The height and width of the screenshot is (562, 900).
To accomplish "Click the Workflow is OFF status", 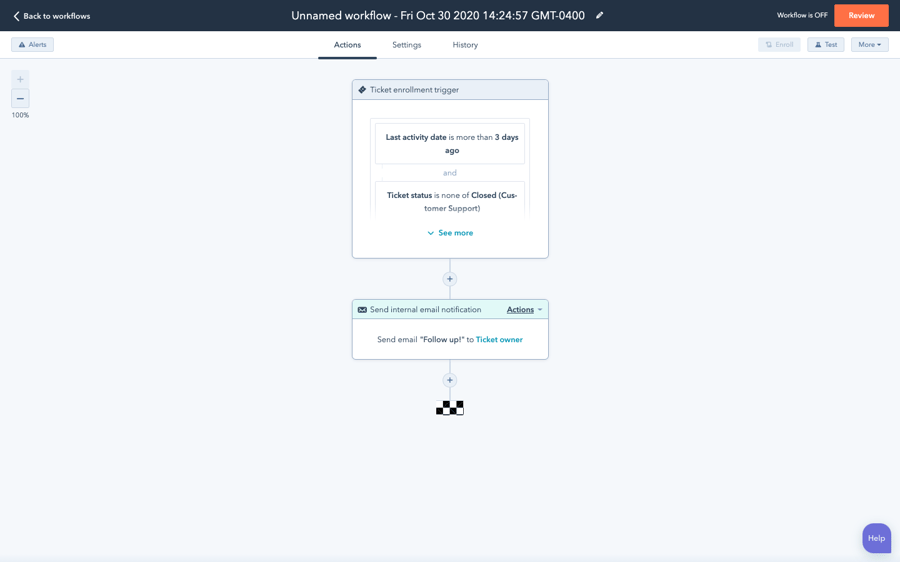I will [x=802, y=15].
